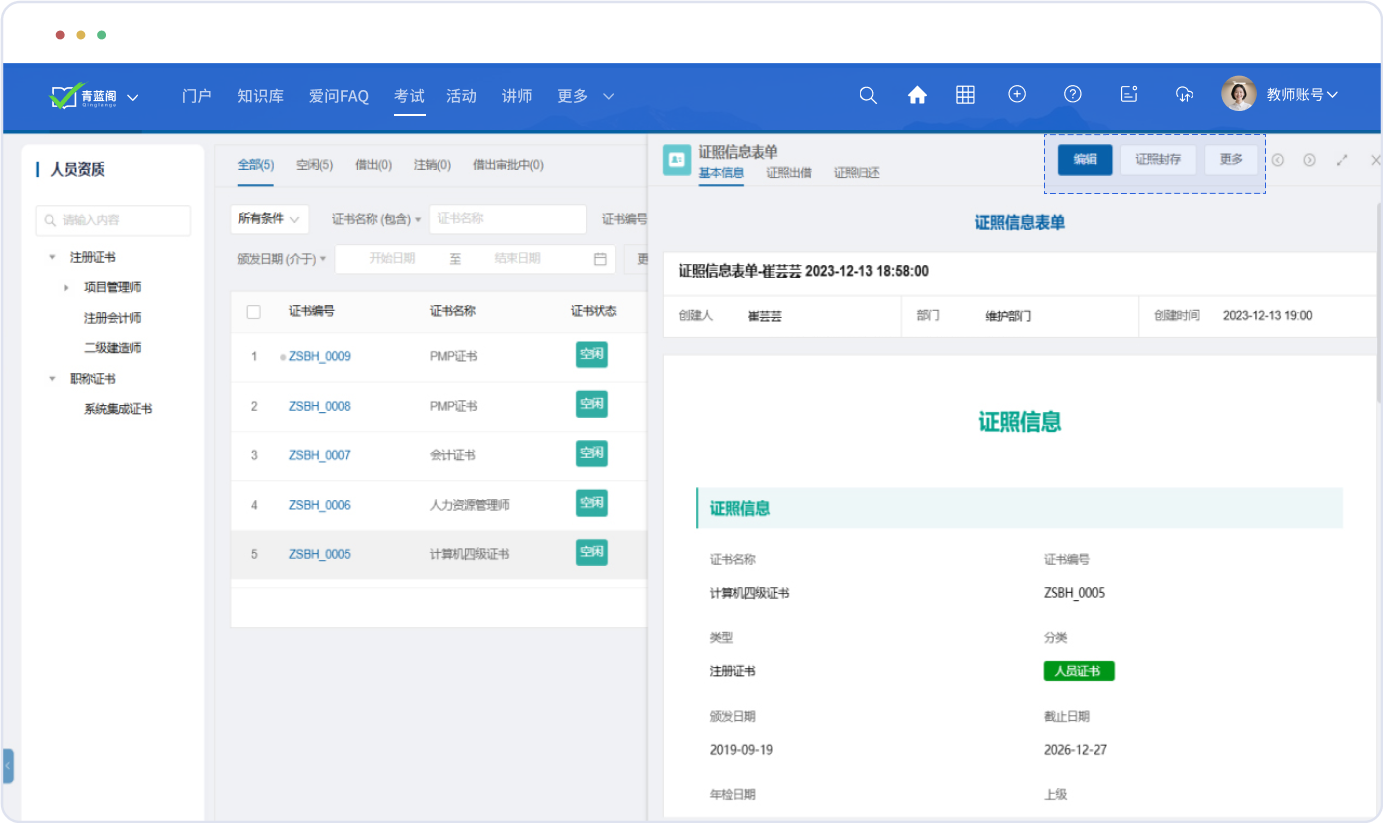Open help question mark icon
Image resolution: width=1383 pixels, height=823 pixels.
1073,94
